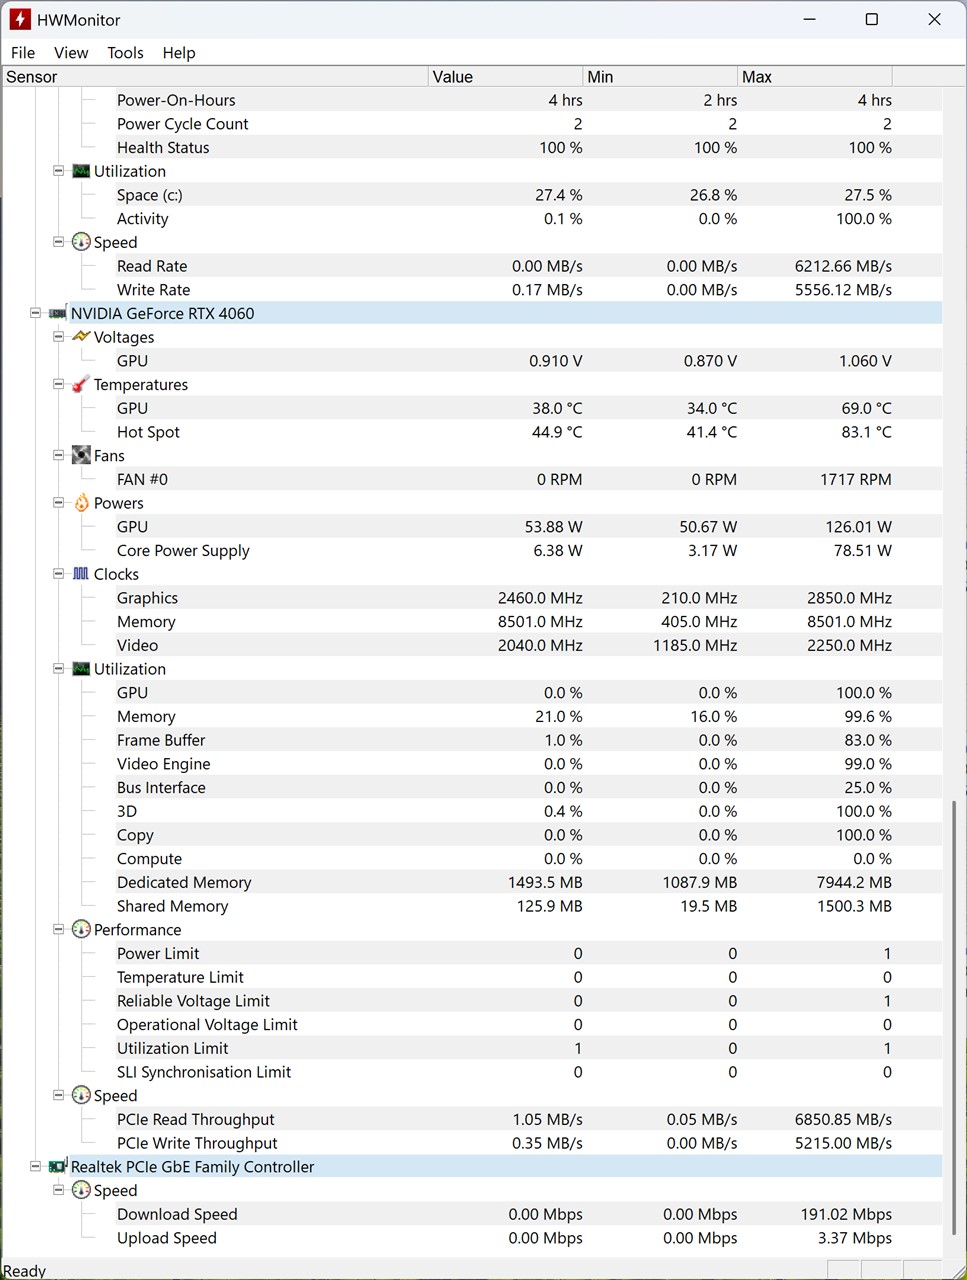This screenshot has height=1280, width=967.
Task: Click the Powers flame icon
Action: coord(81,503)
